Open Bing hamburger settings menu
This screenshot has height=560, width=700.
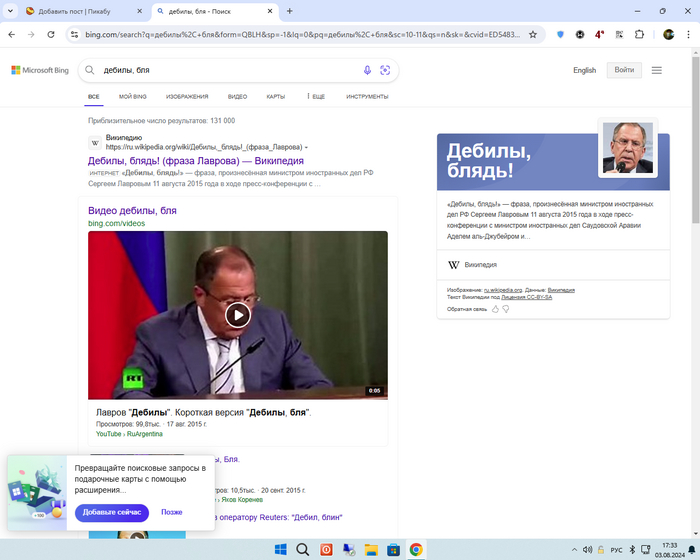tap(656, 70)
